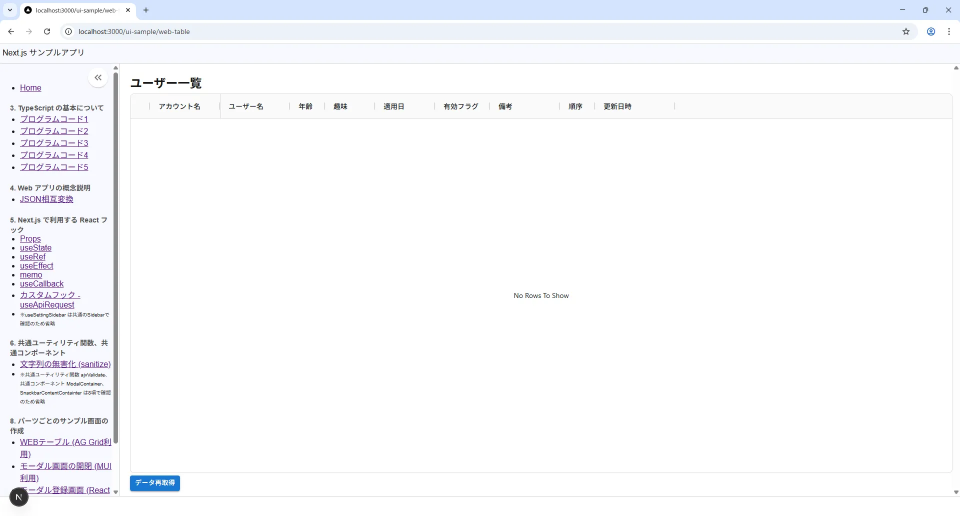Click the browser back arrow
The height and width of the screenshot is (516, 960).
click(11, 31)
